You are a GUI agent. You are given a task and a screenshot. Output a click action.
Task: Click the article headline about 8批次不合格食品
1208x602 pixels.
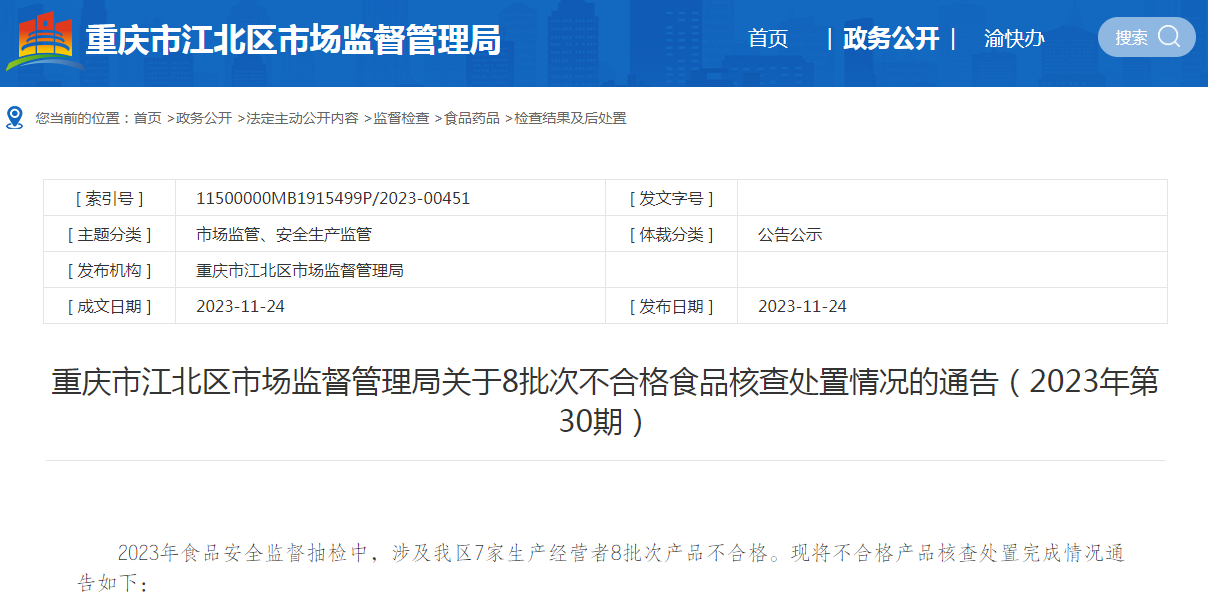[x=604, y=401]
